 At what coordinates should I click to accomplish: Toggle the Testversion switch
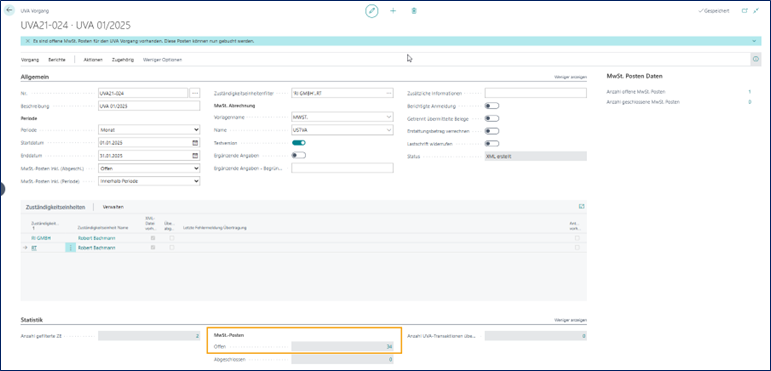point(299,143)
